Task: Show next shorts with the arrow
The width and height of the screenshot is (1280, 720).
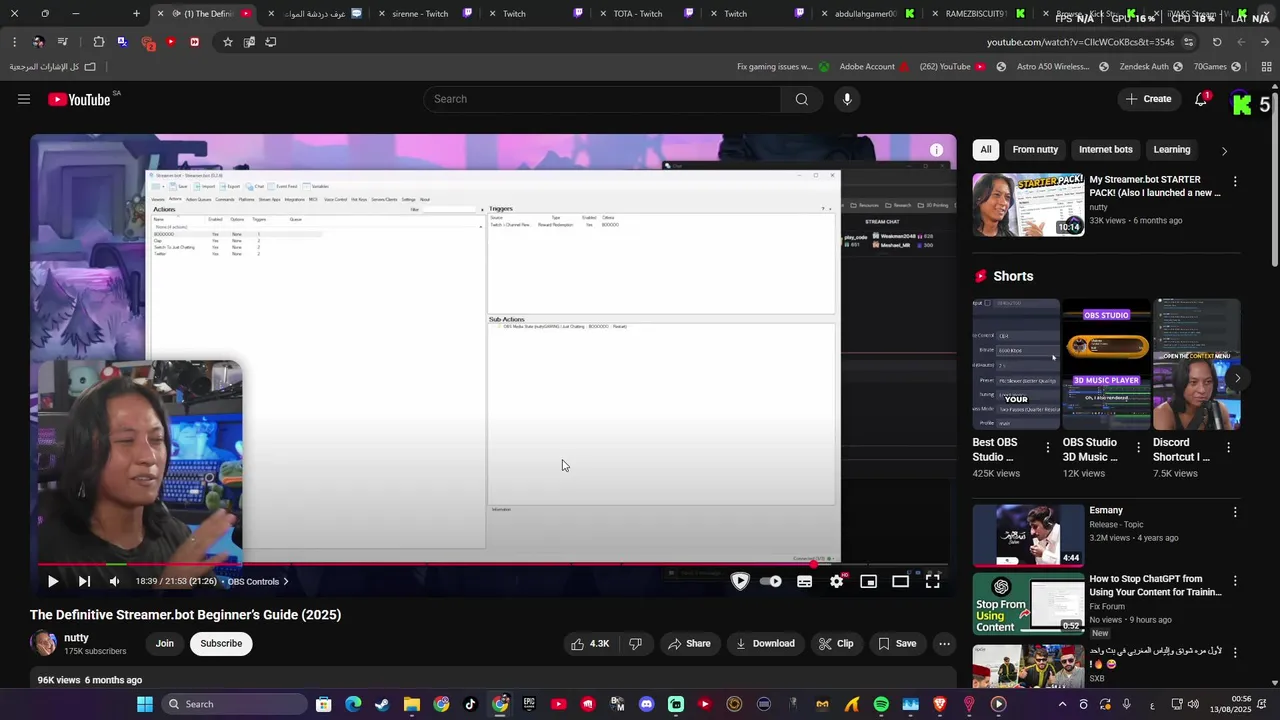Action: [x=1237, y=378]
